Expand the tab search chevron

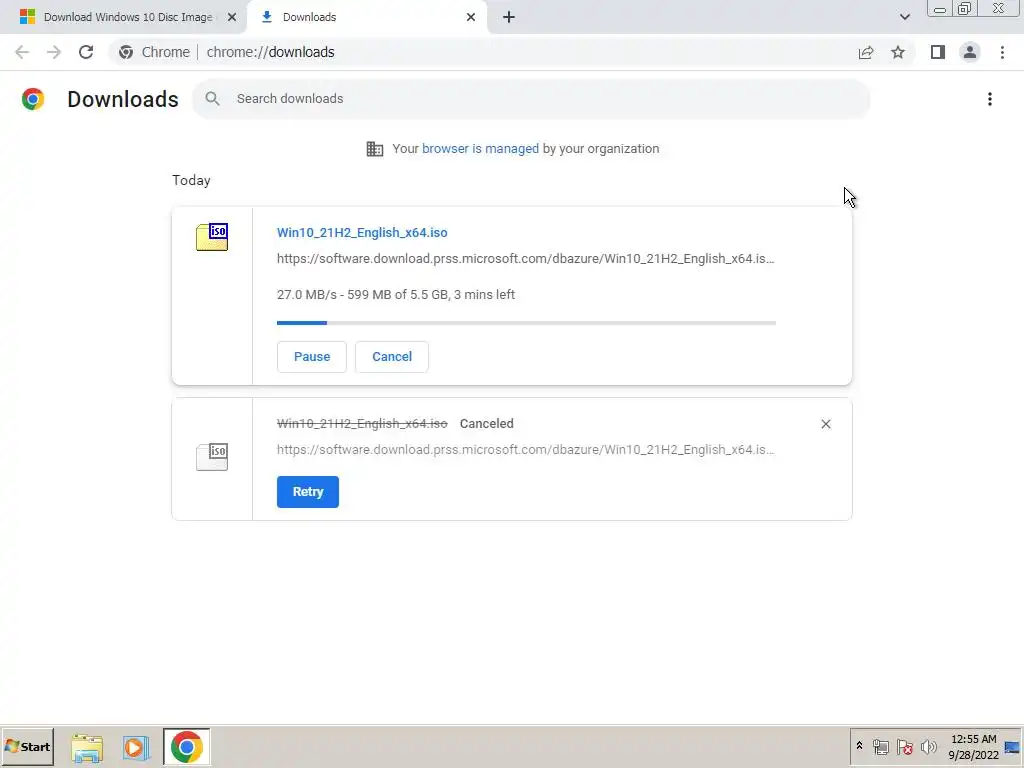tap(904, 17)
